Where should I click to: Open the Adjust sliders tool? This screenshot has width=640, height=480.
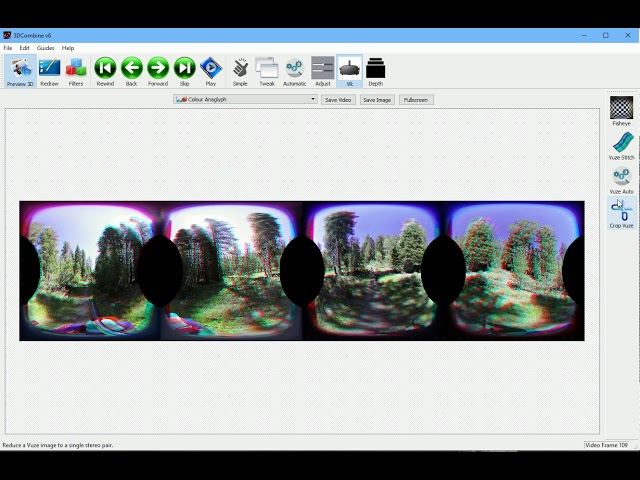(323, 71)
